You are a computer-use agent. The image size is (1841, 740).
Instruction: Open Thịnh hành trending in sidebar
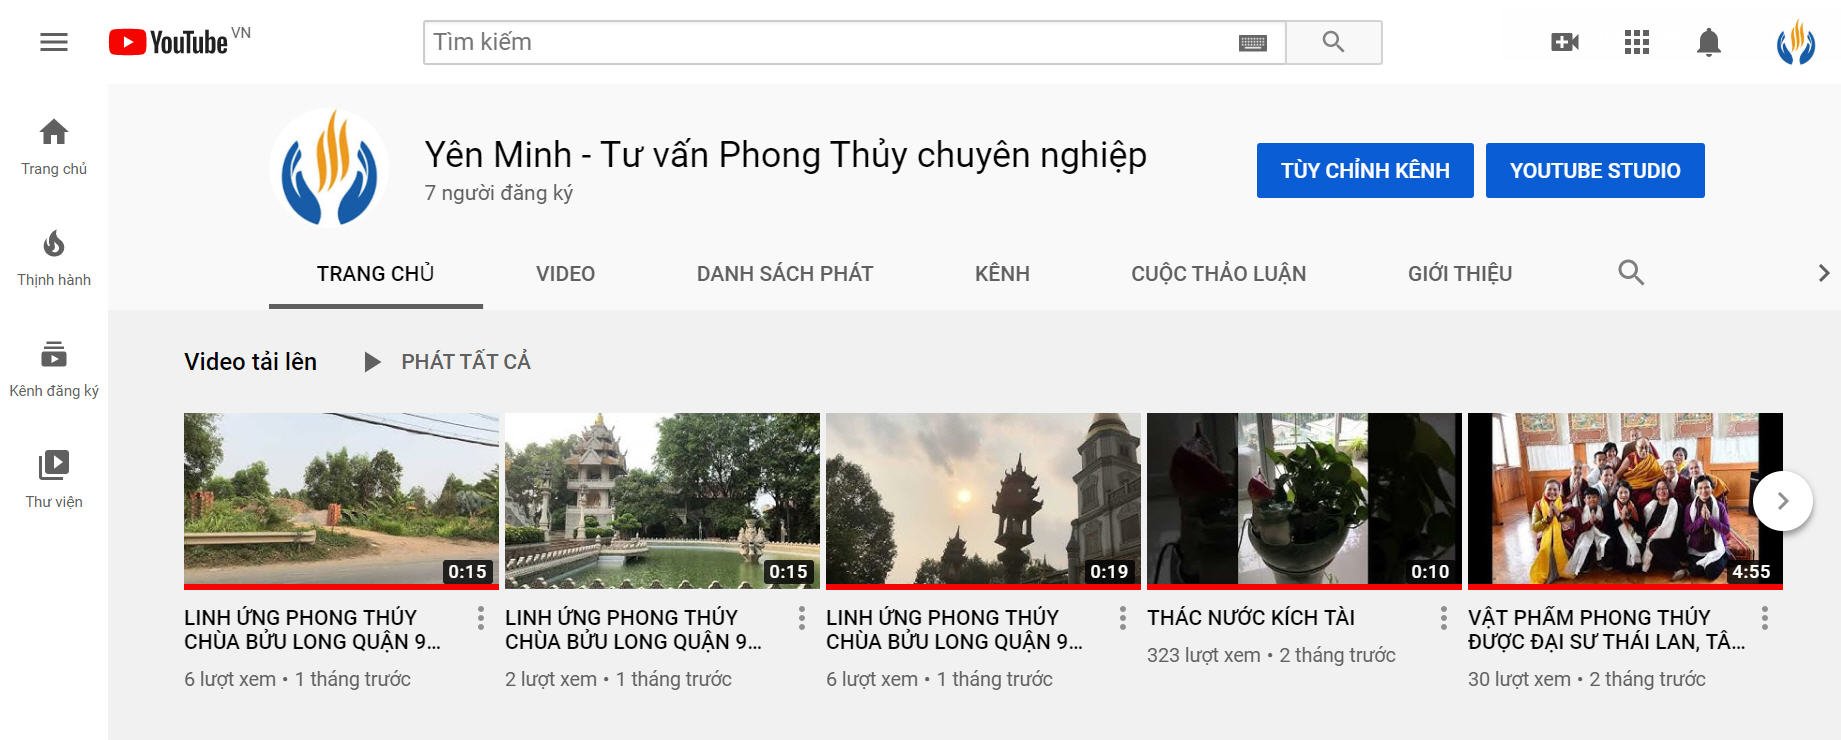pos(54,258)
